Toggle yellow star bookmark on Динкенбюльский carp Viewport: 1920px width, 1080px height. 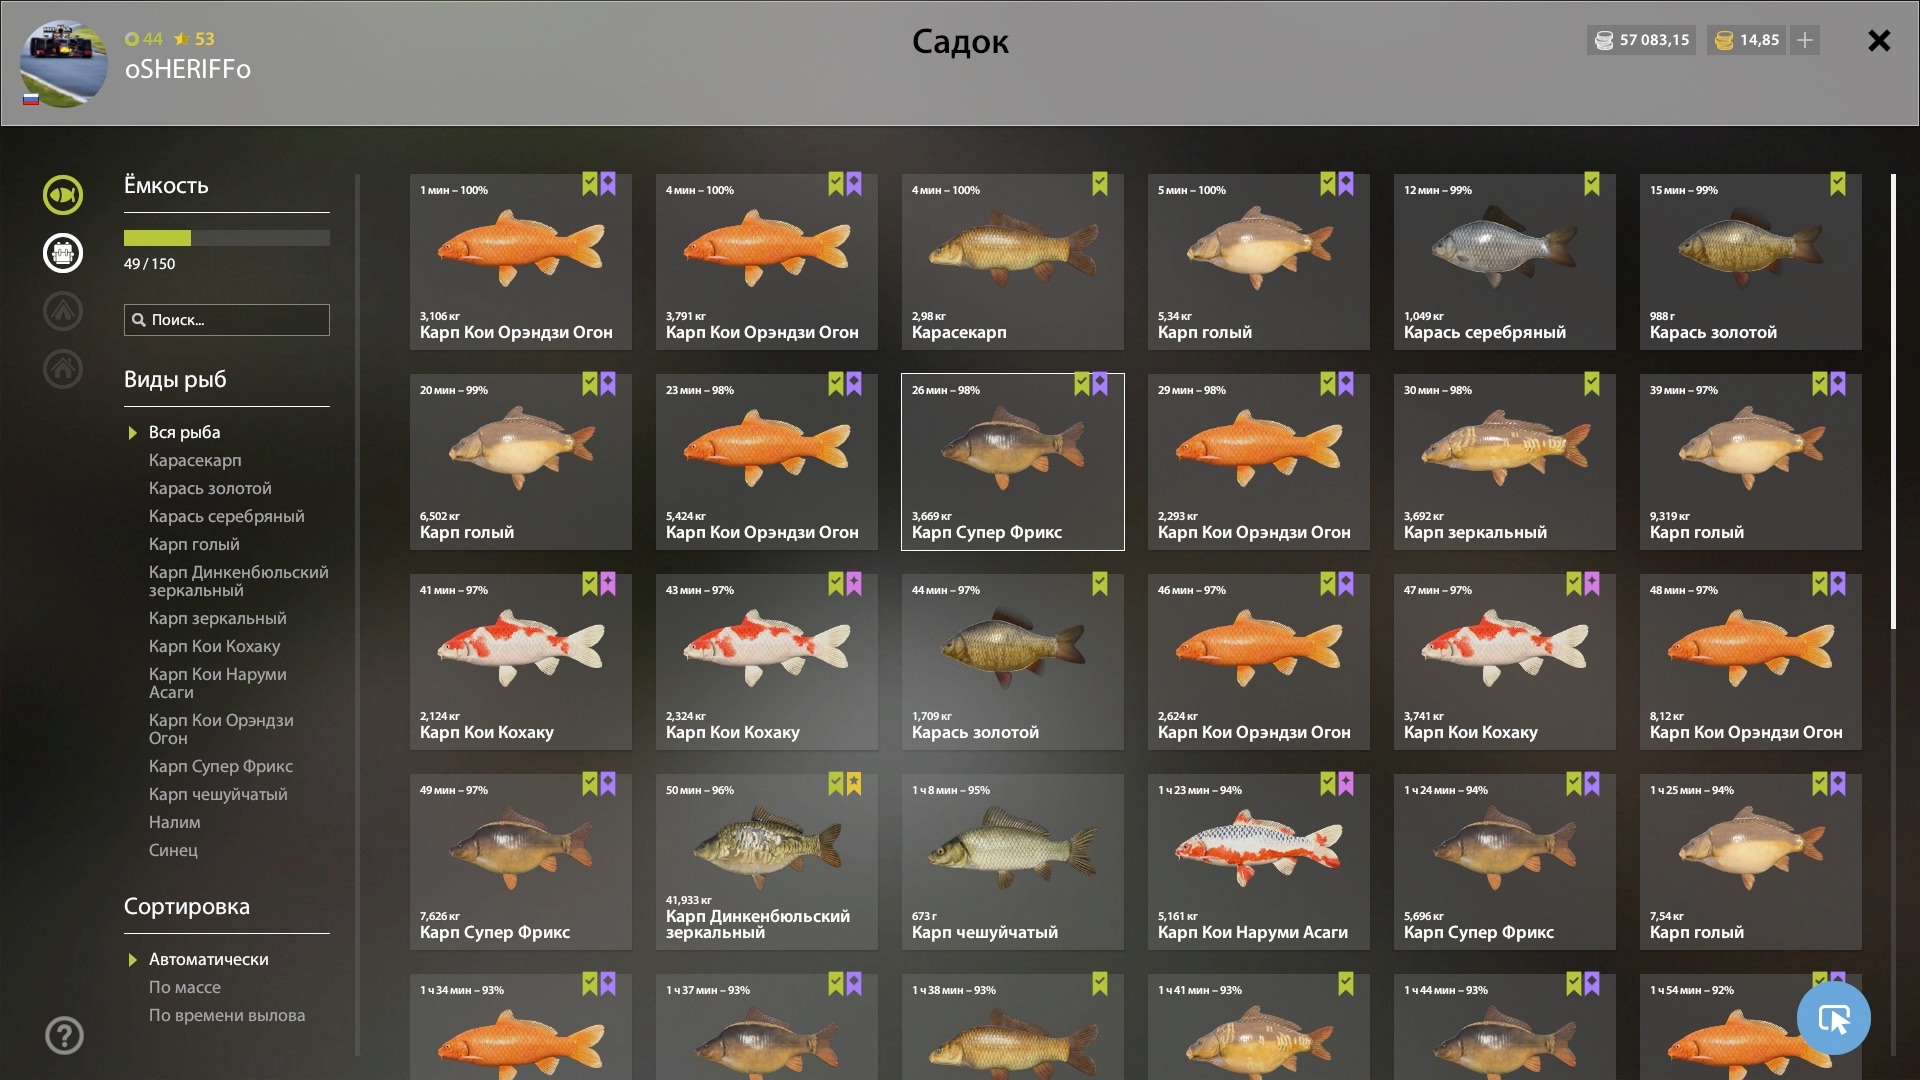point(854,784)
